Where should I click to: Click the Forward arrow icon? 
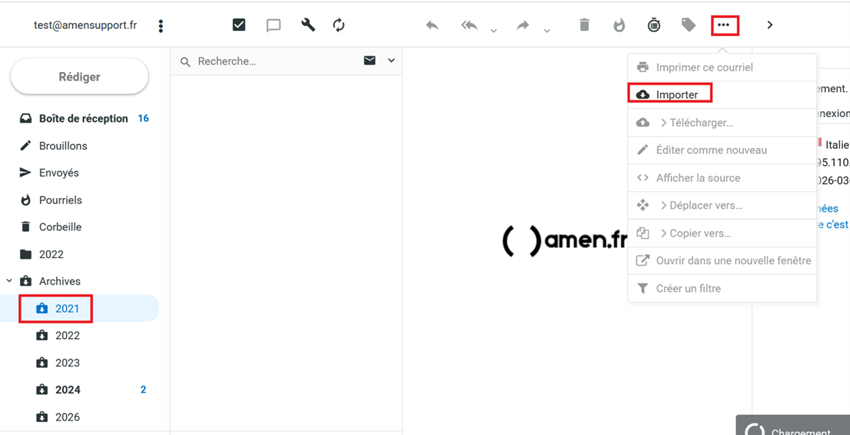point(522,25)
